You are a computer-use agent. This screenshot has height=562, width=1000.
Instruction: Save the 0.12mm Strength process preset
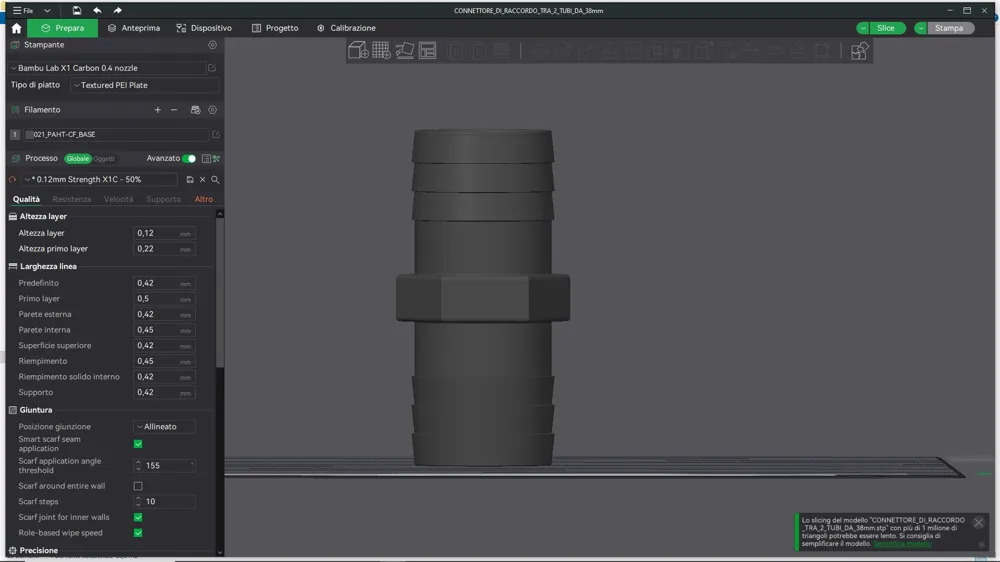189,180
